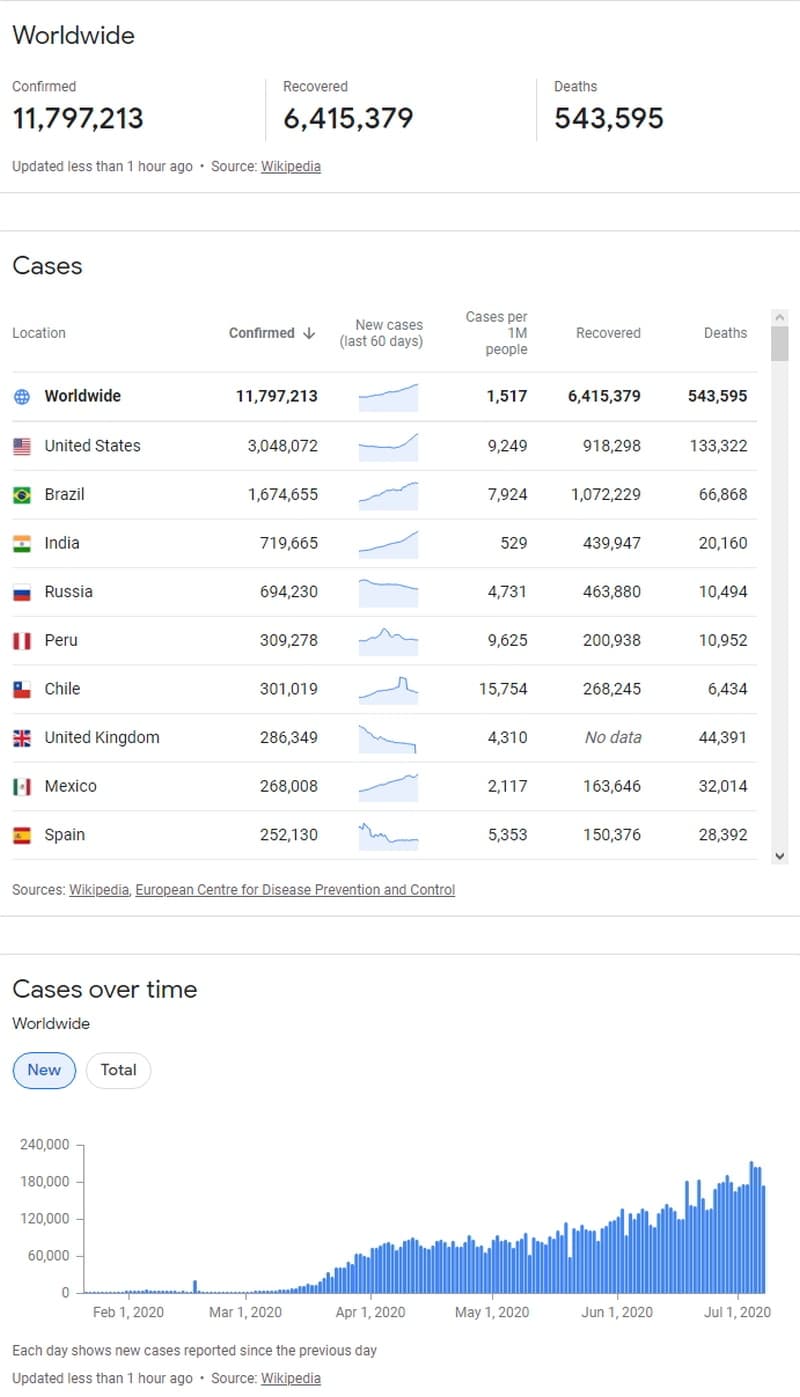800x1397 pixels.
Task: Click the Peru row in table
Action: coord(385,641)
